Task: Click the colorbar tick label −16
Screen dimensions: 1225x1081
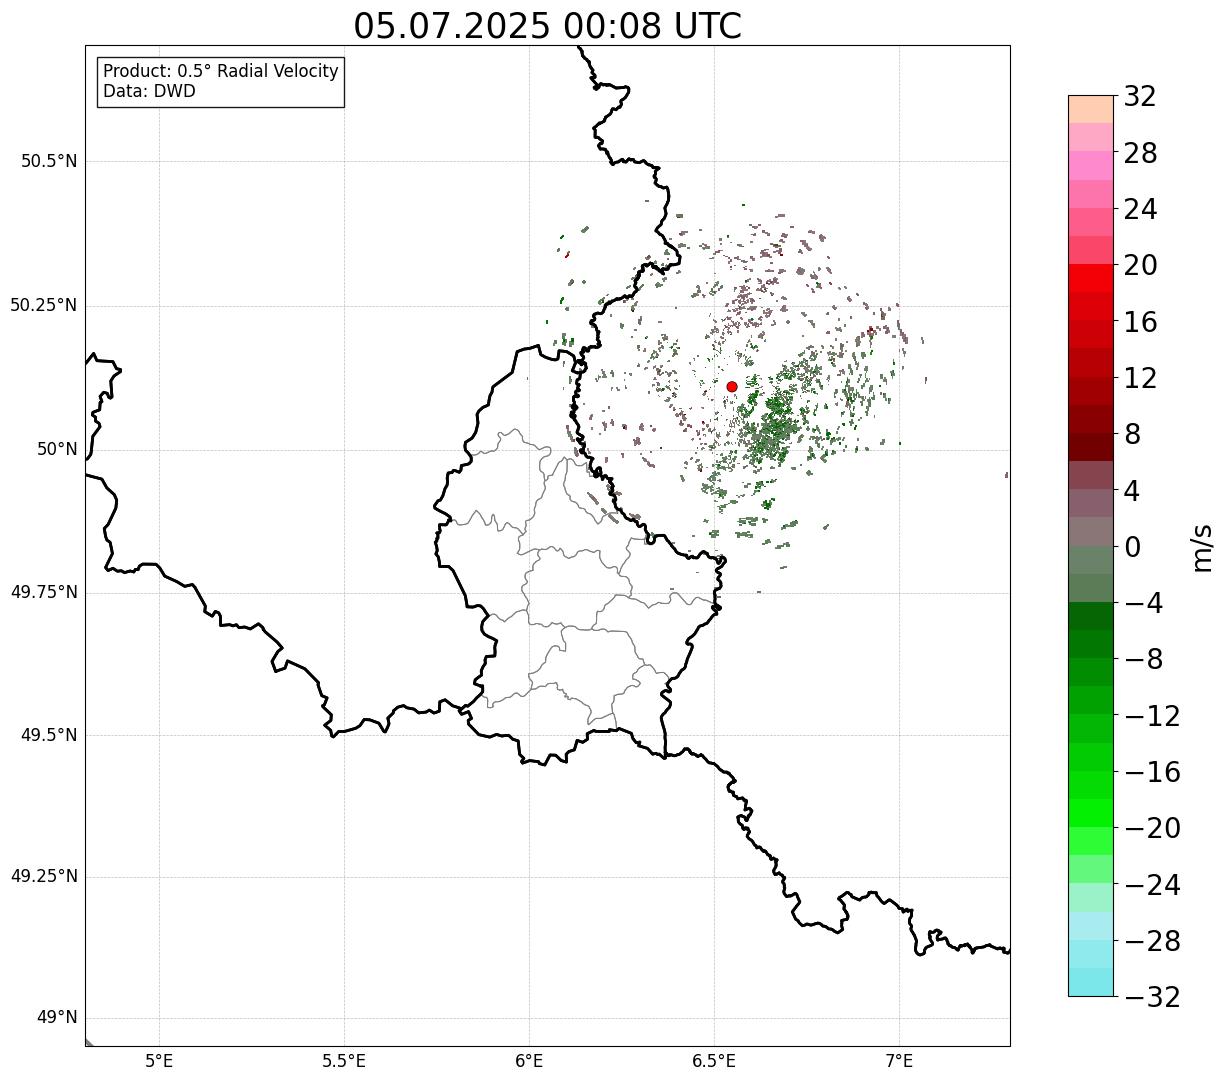Action: click(1152, 772)
